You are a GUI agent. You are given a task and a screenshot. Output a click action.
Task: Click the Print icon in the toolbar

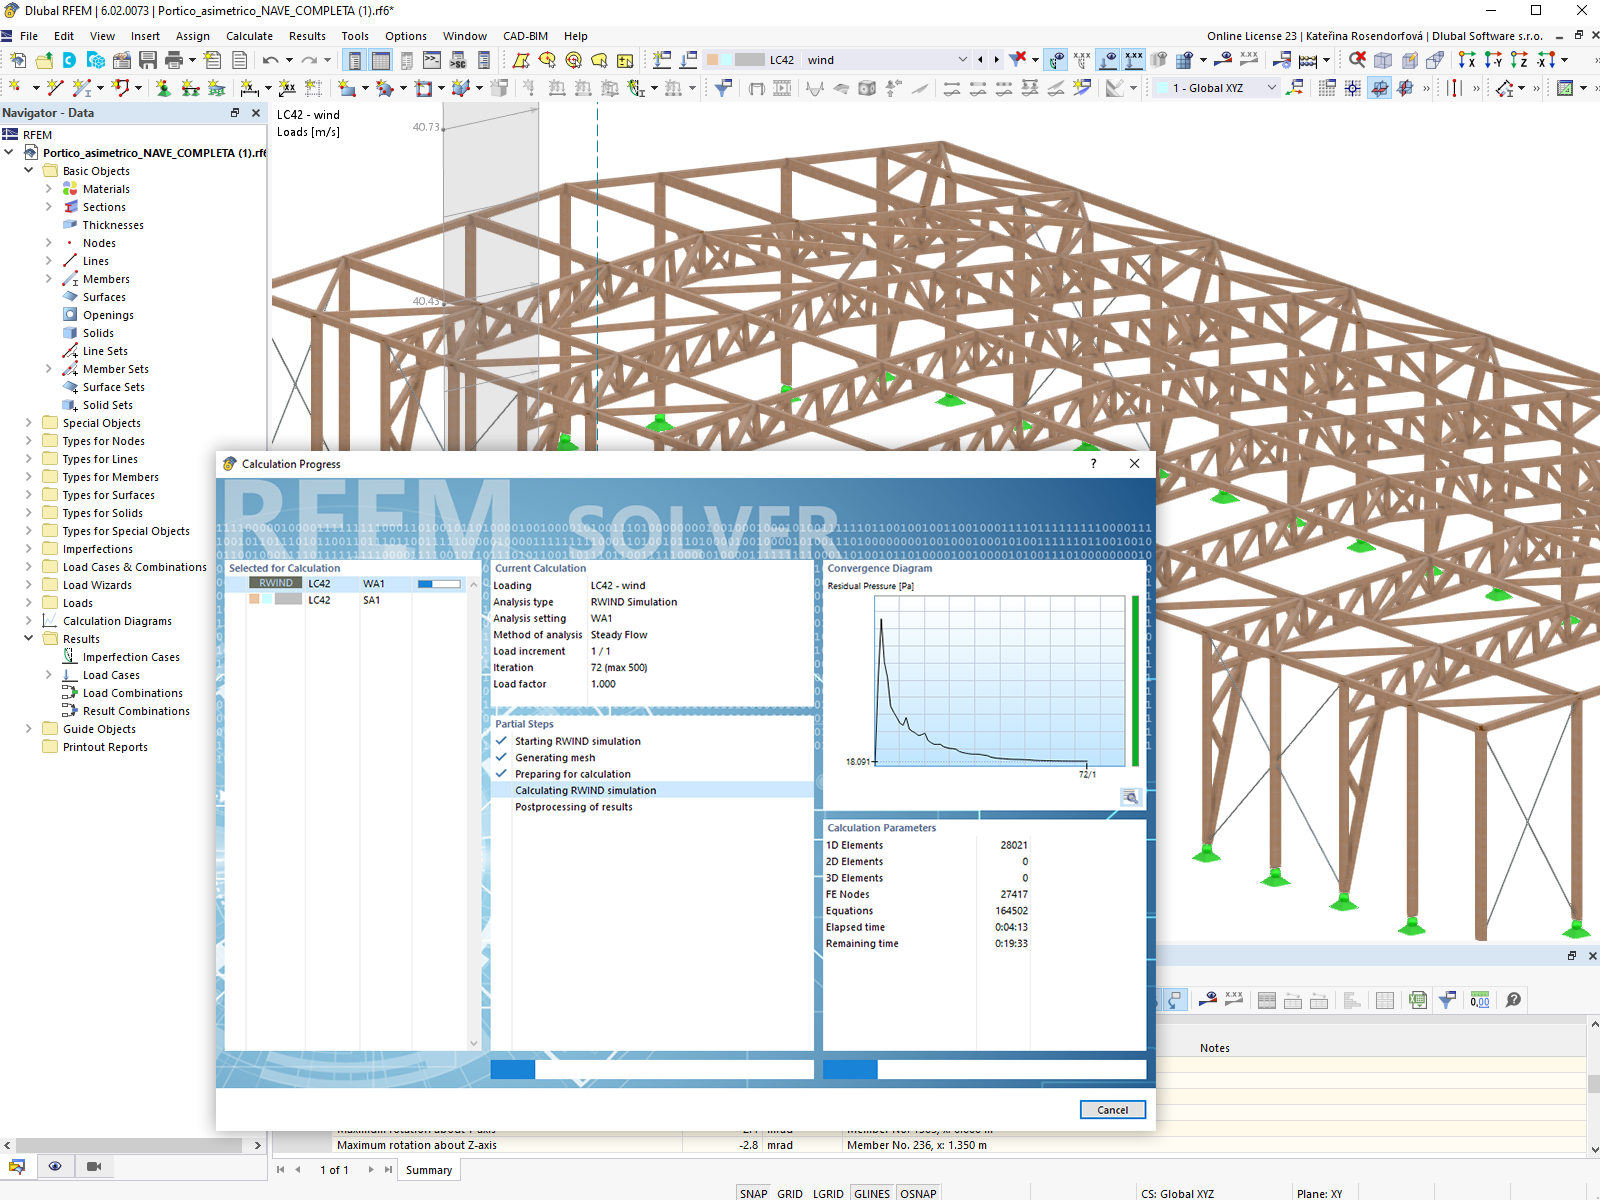pos(174,60)
